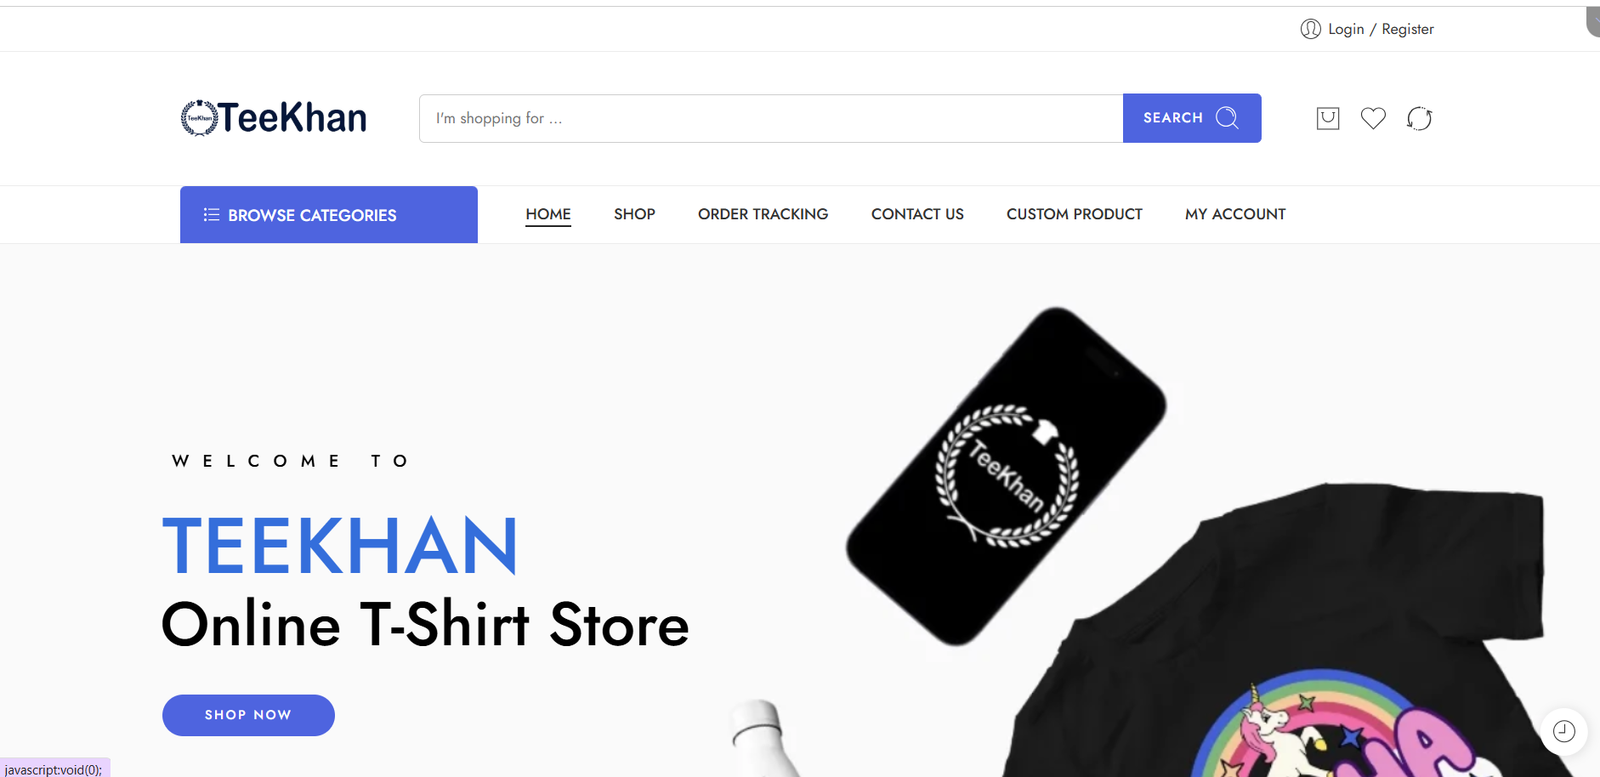Open the compare refresh-arrows icon
Image resolution: width=1600 pixels, height=777 pixels.
tap(1419, 118)
